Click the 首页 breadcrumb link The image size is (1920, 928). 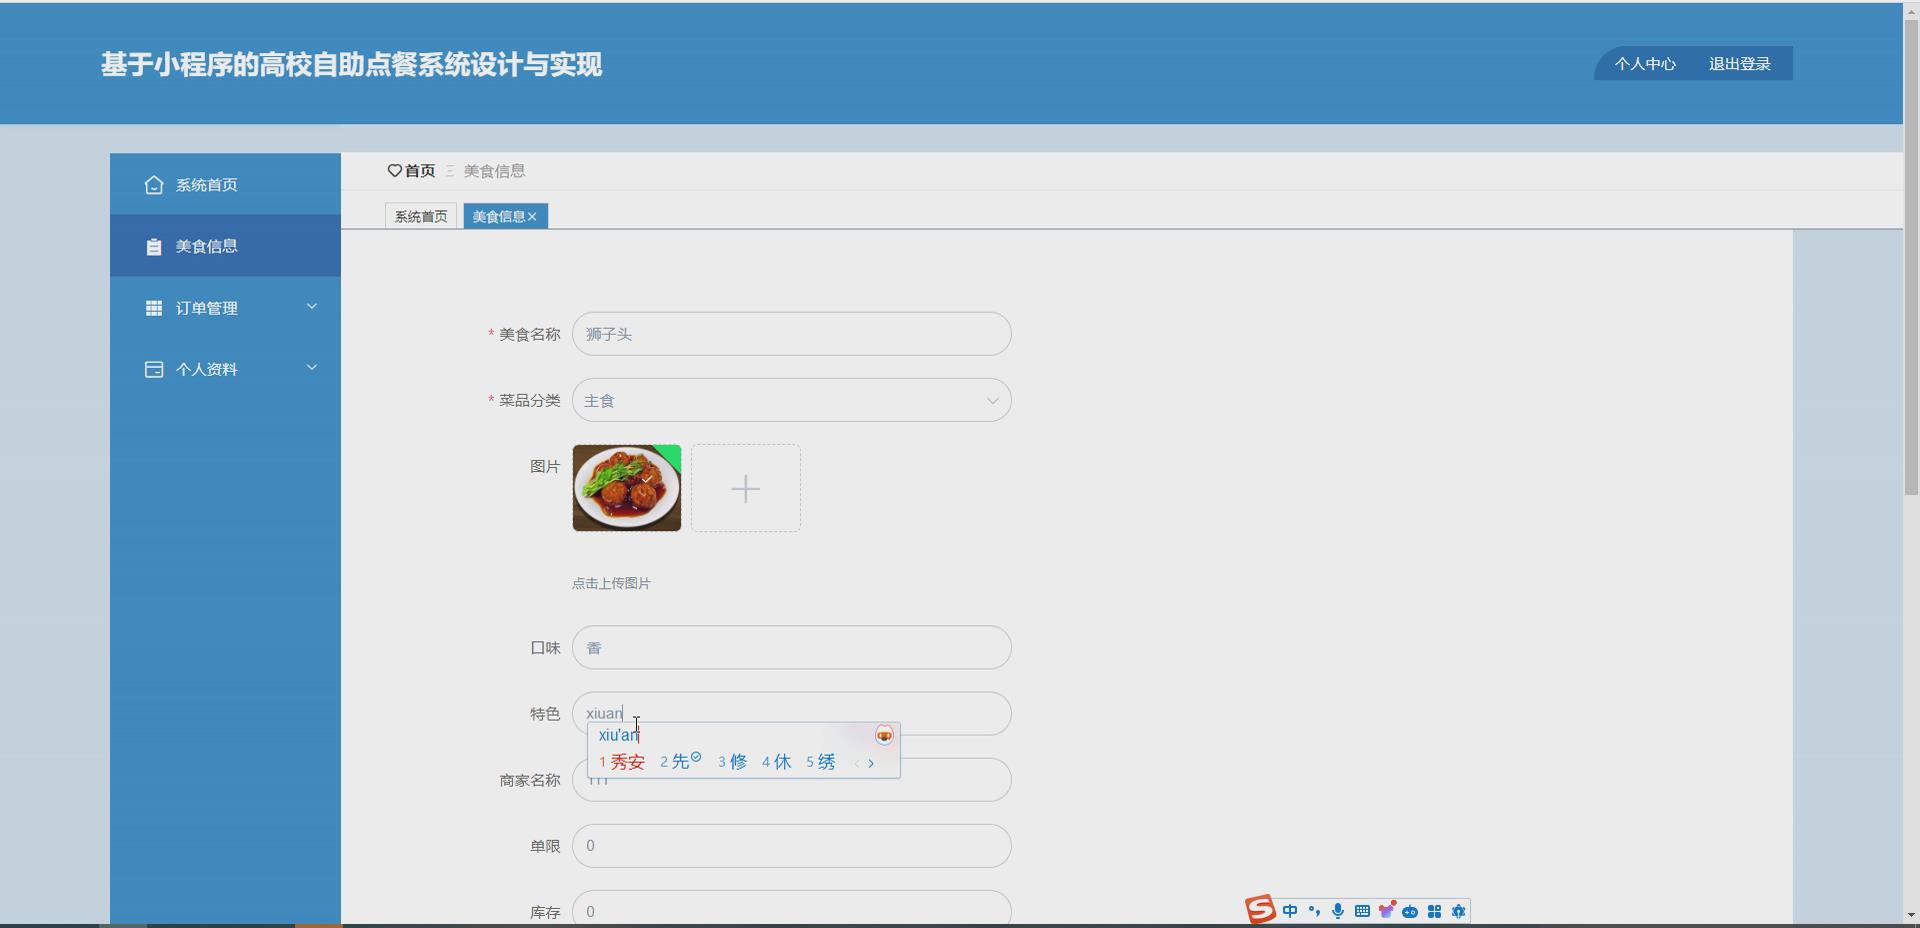[420, 171]
